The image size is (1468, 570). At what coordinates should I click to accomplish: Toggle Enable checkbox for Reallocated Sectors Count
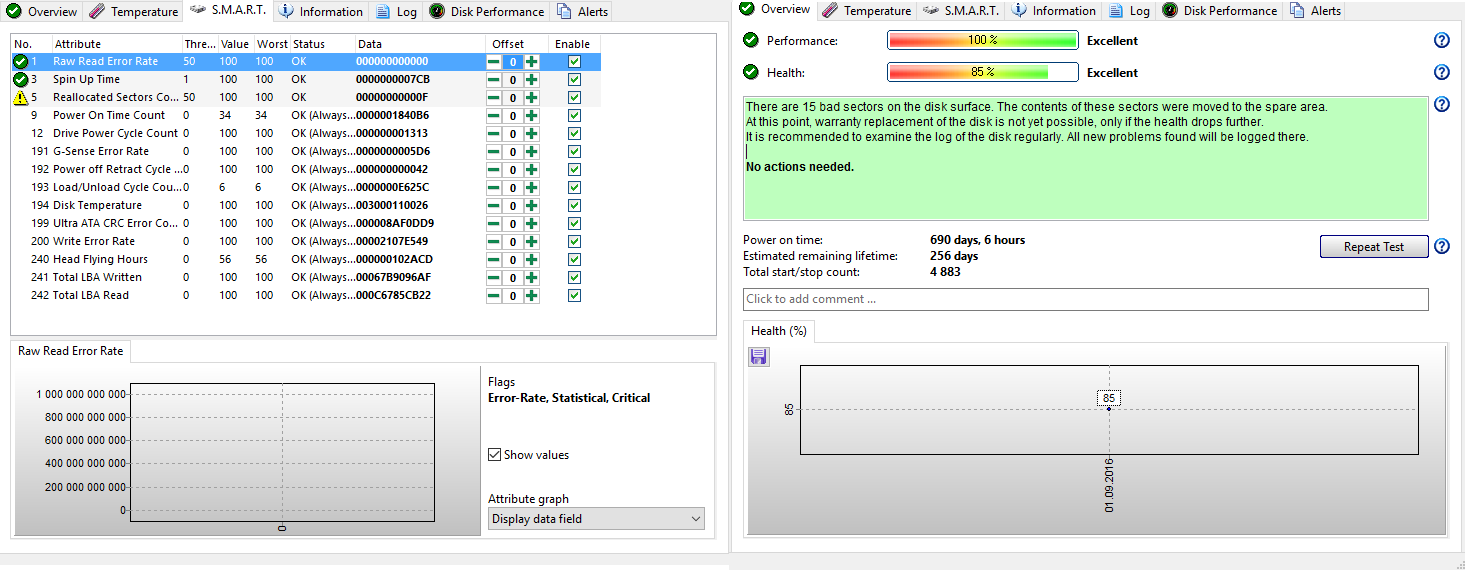[x=574, y=98]
